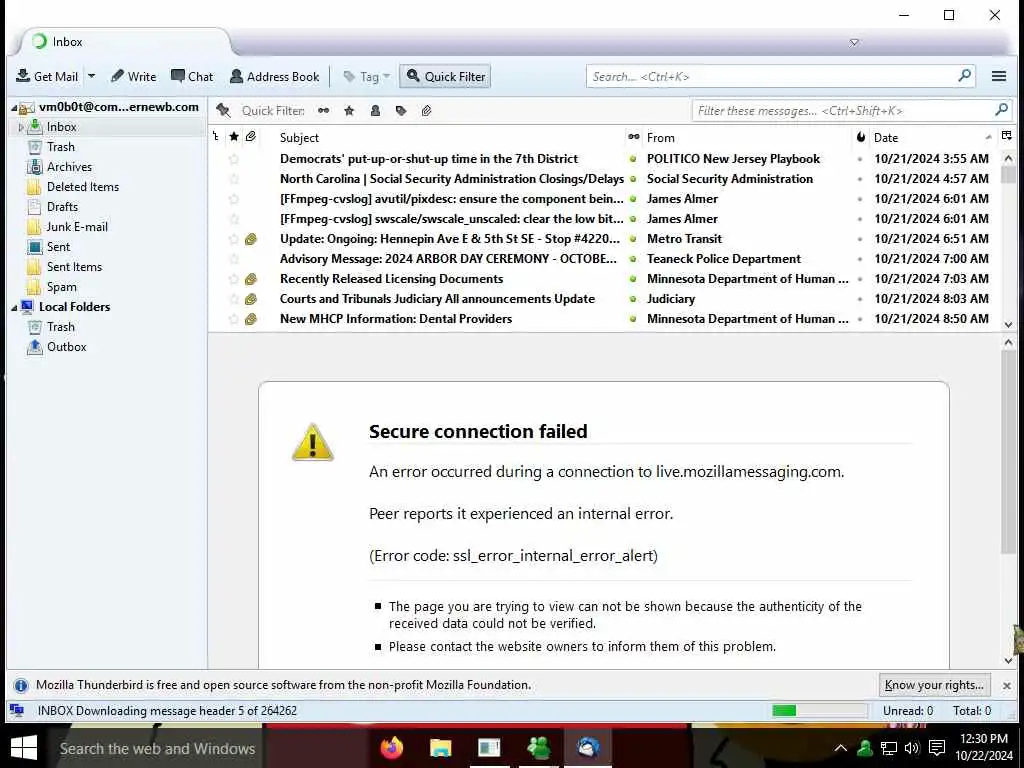The height and width of the screenshot is (768, 1024).
Task: Click the Get Mail button
Action: click(46, 76)
